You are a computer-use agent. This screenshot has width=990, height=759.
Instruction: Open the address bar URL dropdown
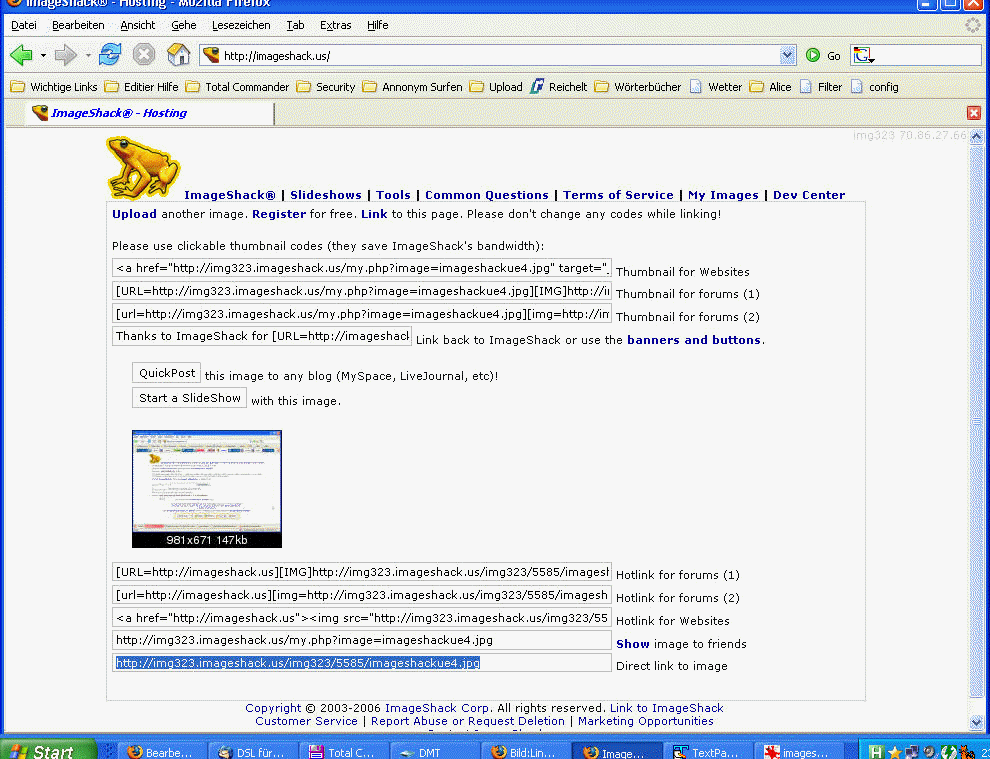click(x=787, y=56)
